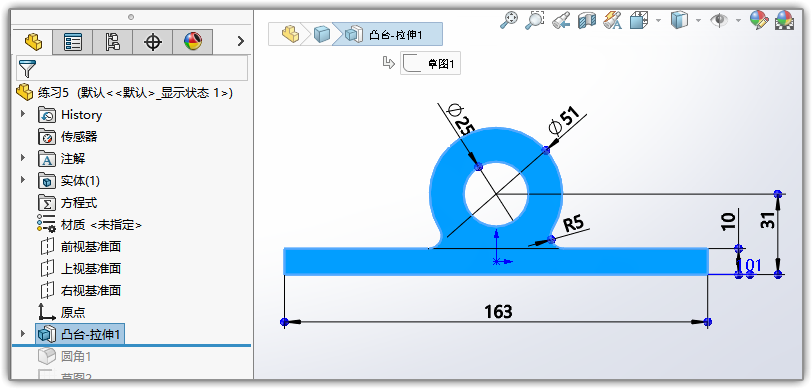Expand the 凸台-拉伸1 feature
The height and width of the screenshot is (389, 812).
click(22, 334)
